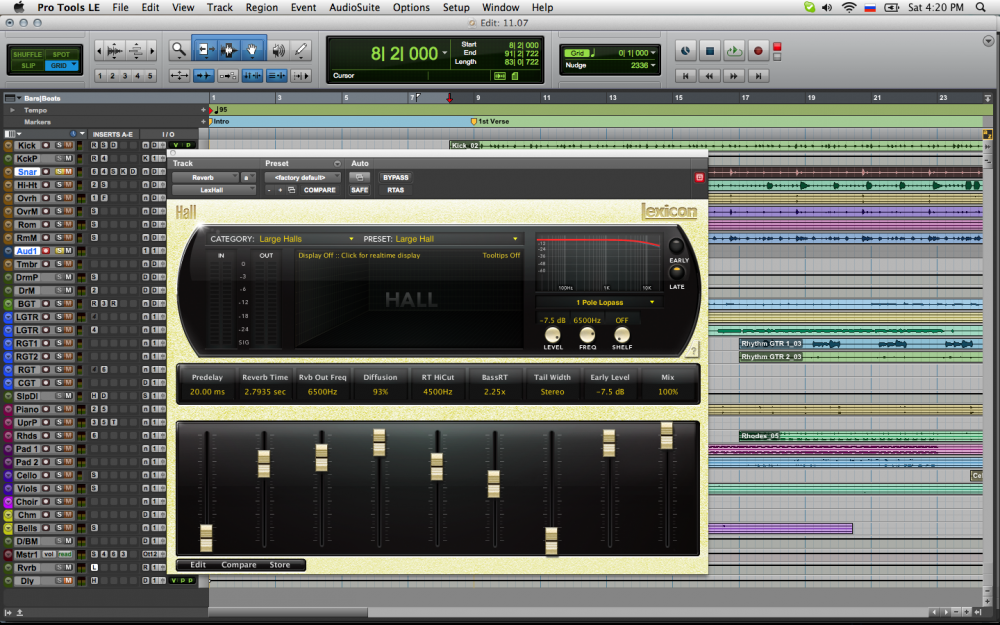The image size is (1000, 625).
Task: Select zoom preset 3
Action: pos(125,76)
